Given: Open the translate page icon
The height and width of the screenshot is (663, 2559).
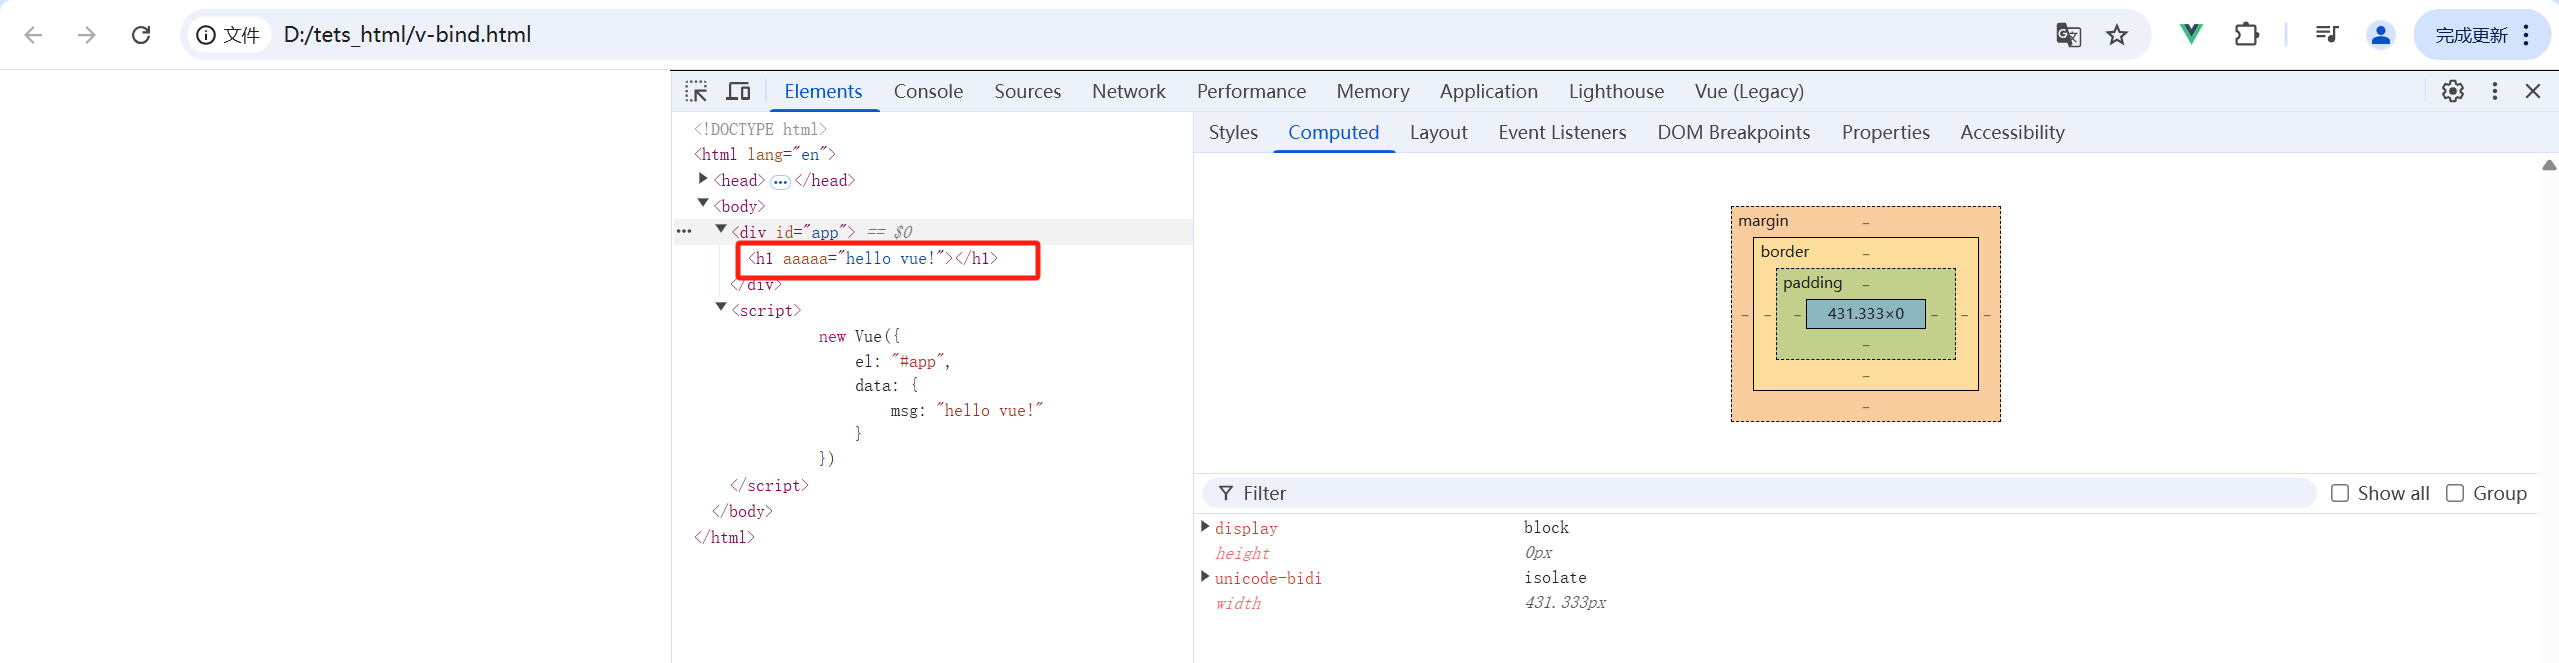Looking at the screenshot, I should 2068,35.
